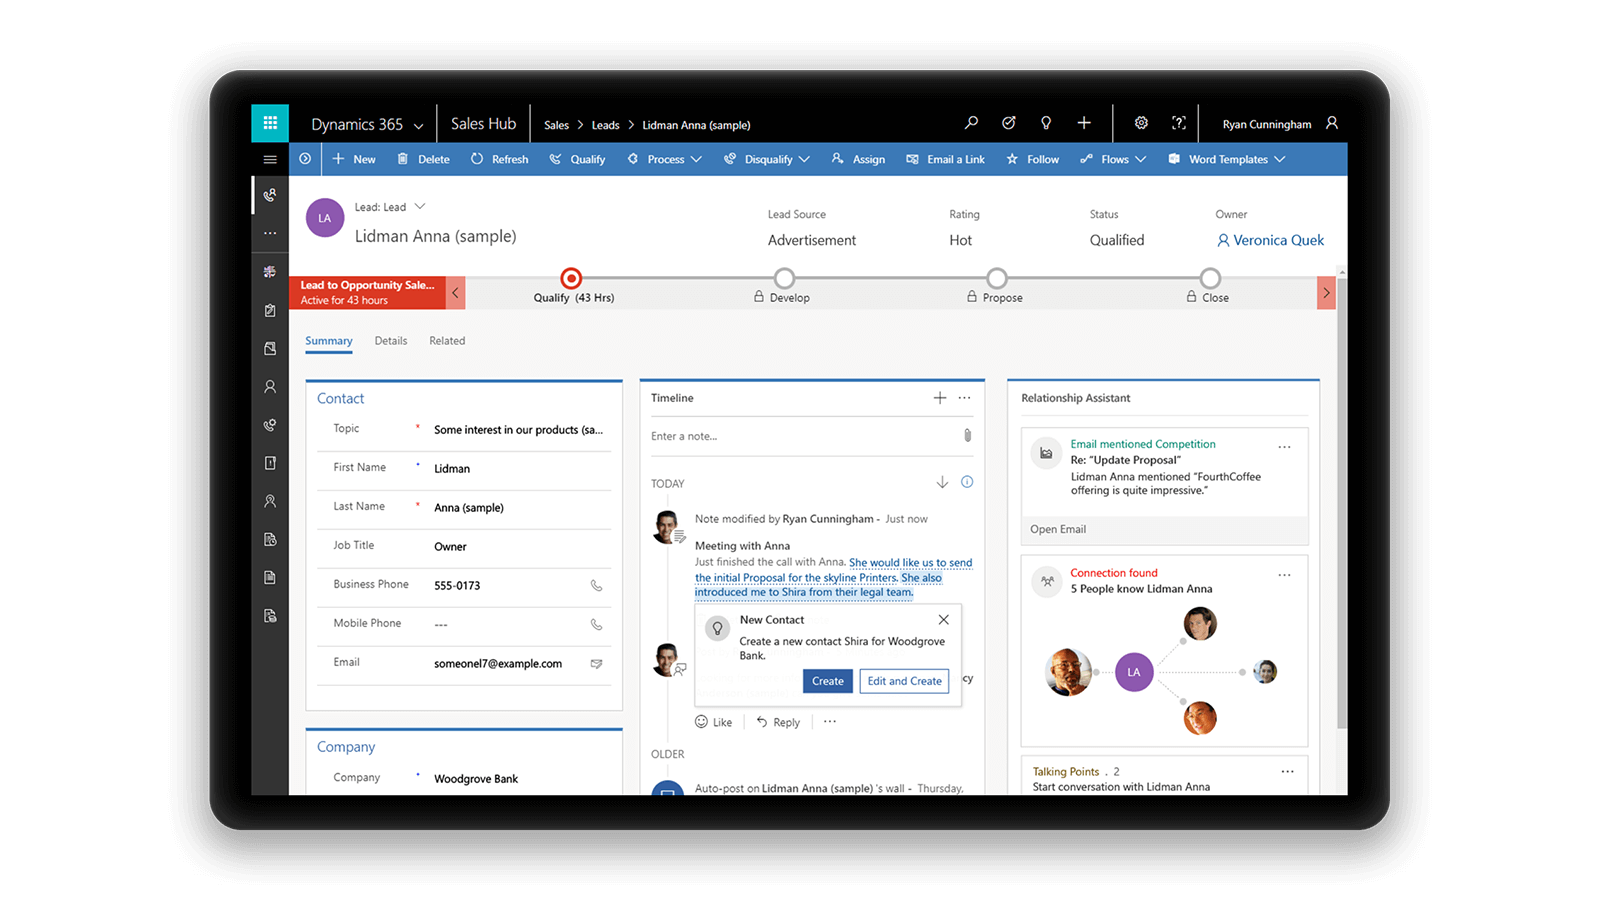Screen dimensions: 1600x900
Task: Click the Email field someonel7@example.com
Action: coord(498,664)
